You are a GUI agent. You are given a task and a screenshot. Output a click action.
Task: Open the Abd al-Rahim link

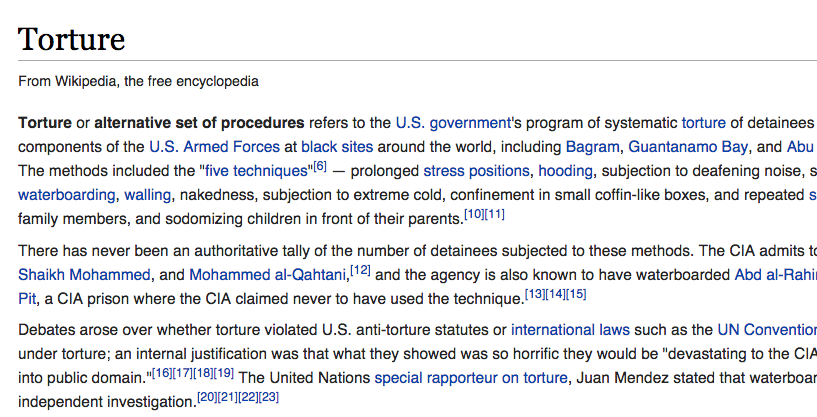775,275
